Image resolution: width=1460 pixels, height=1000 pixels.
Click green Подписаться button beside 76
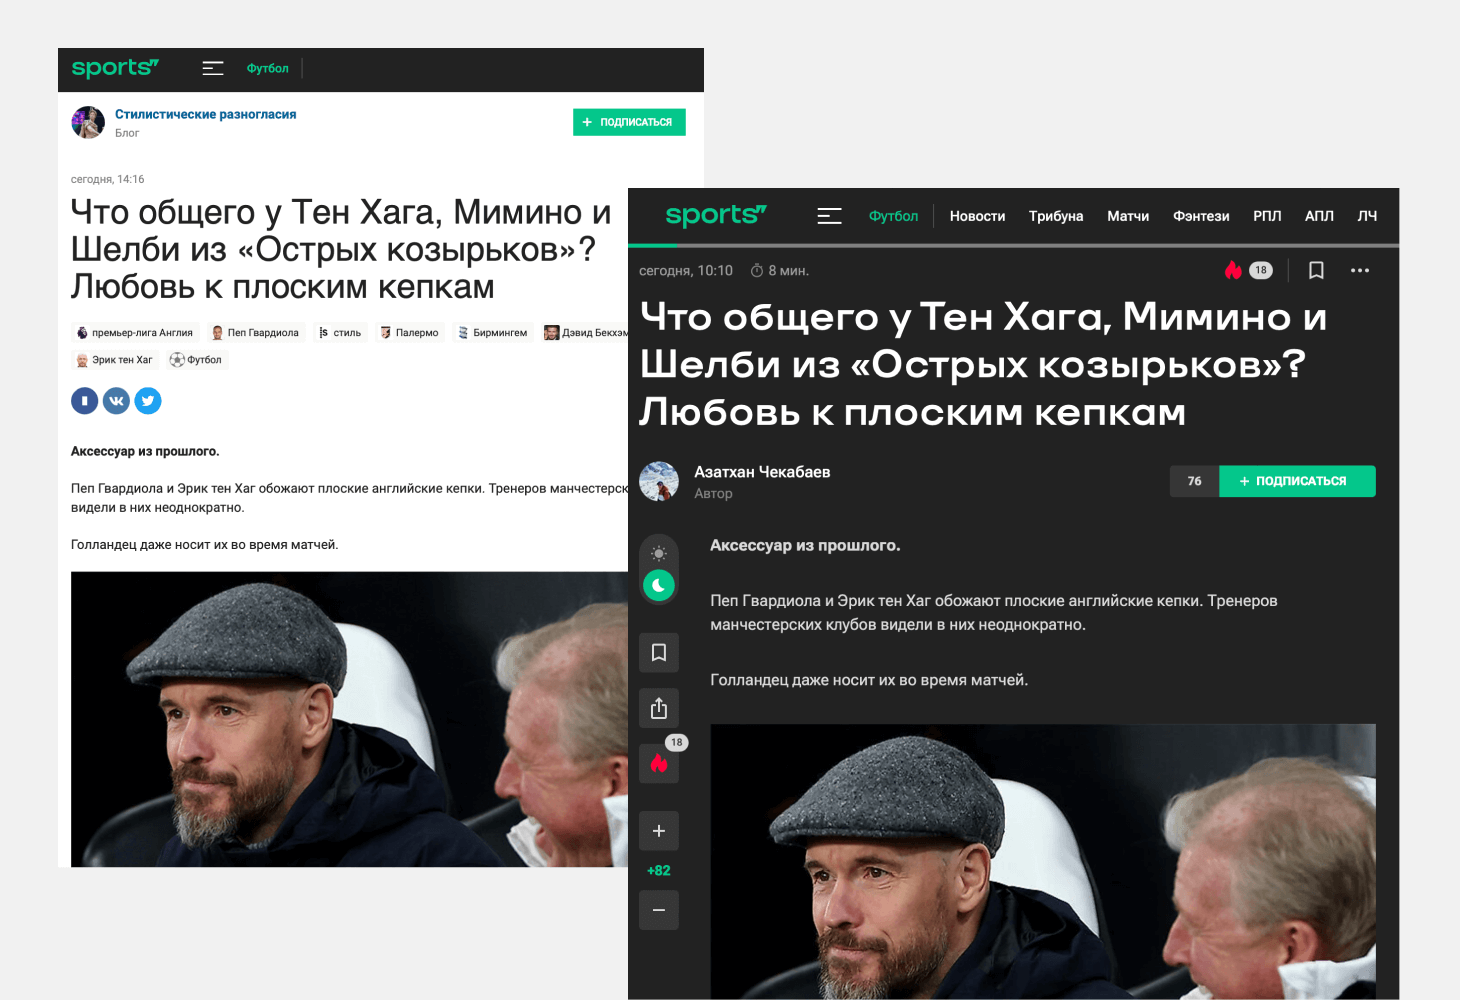click(x=1297, y=481)
